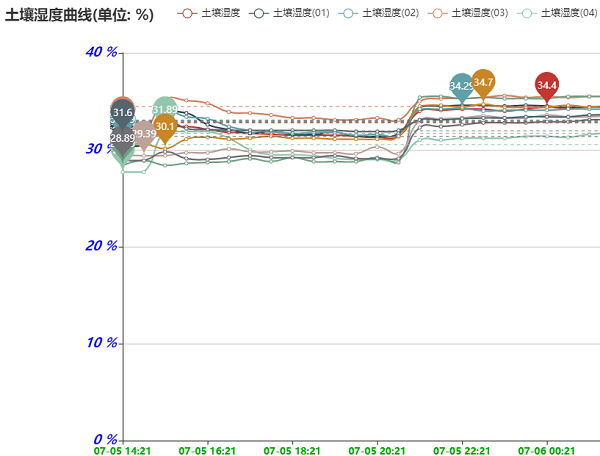Toggle 土壤湿度(01) series visibility
The image size is (600, 456).
pyautogui.click(x=288, y=13)
